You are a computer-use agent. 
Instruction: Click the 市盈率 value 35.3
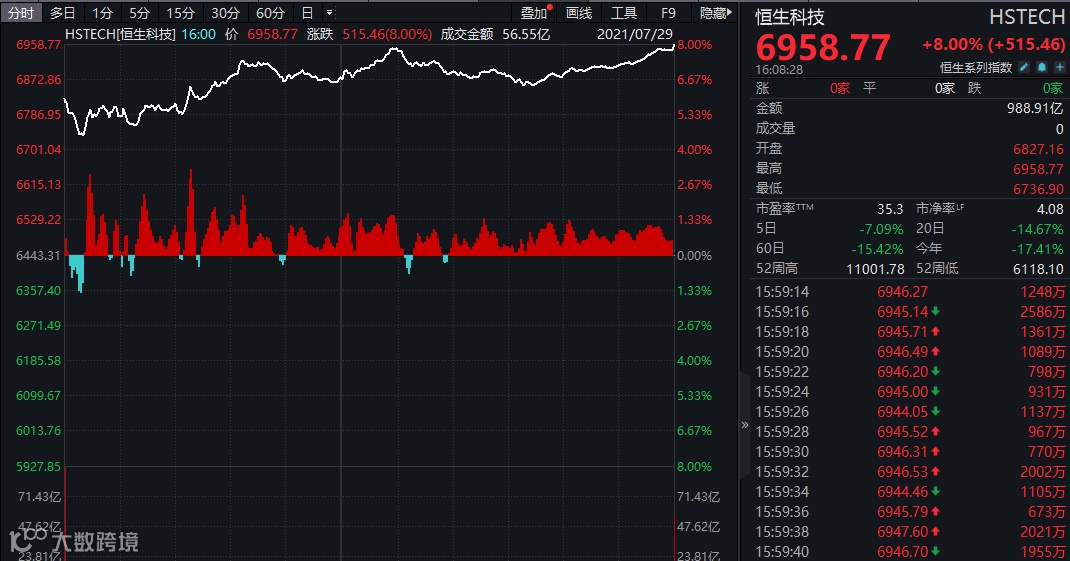click(x=890, y=209)
